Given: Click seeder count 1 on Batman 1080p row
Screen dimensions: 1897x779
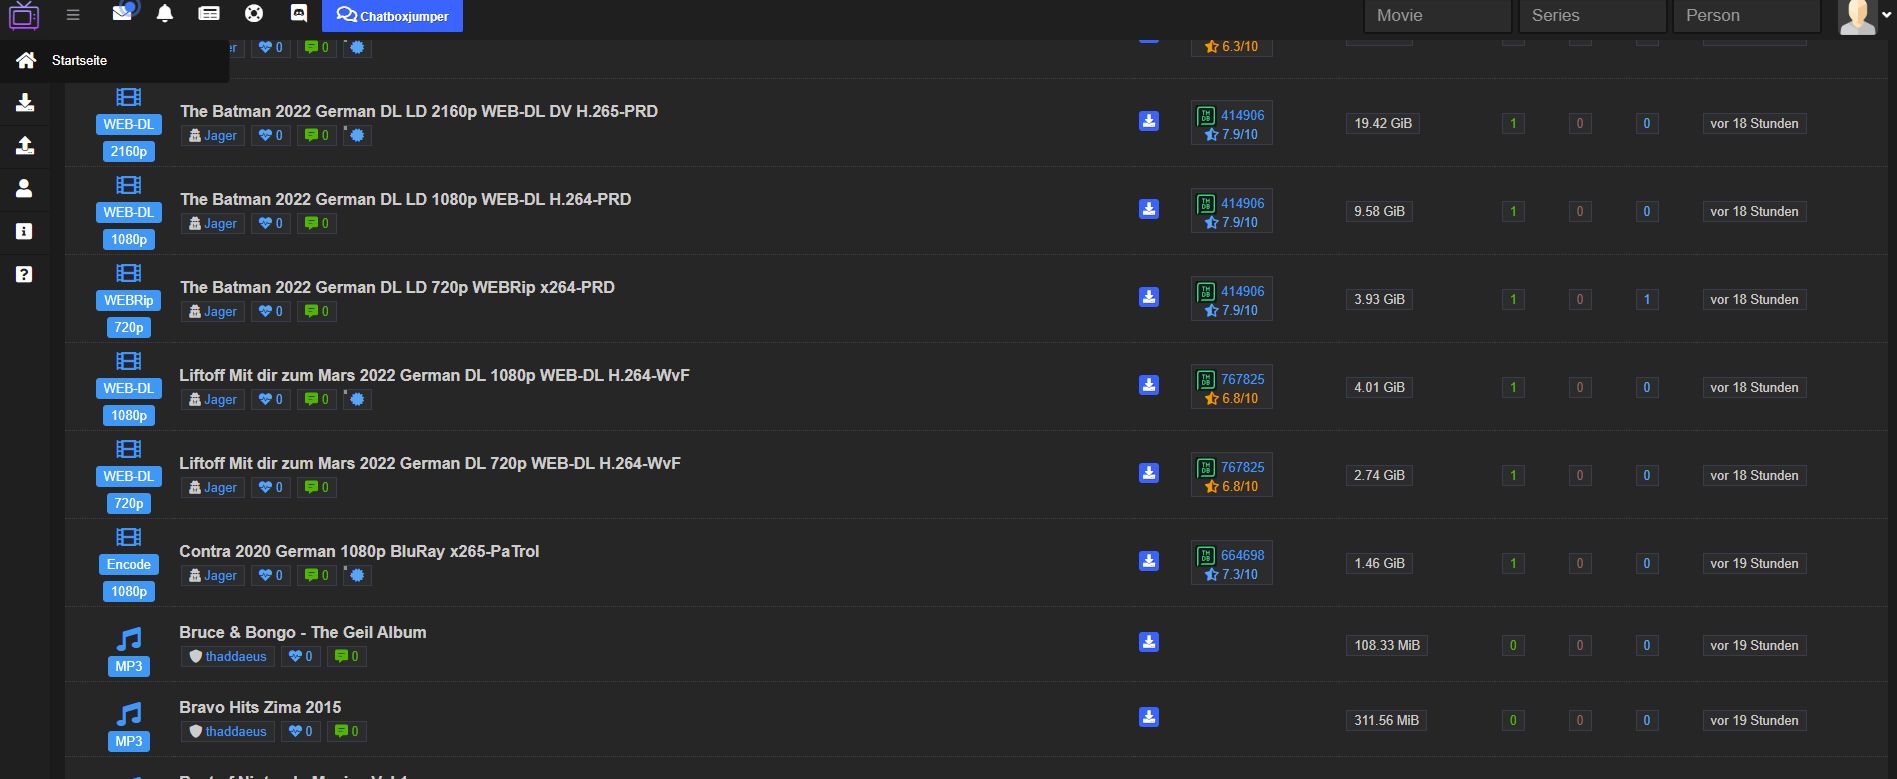Looking at the screenshot, I should click(x=1513, y=211).
